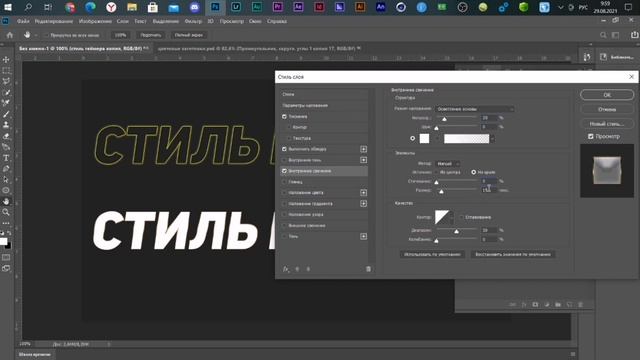The height and width of the screenshot is (360, 640).
Task: Select the Eraser tool
Action: click(6, 136)
